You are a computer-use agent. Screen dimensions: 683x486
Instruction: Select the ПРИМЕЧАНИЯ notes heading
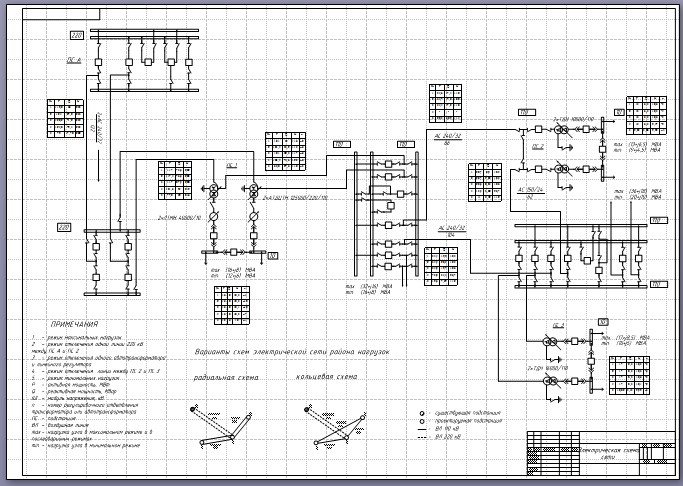pyautogui.click(x=73, y=326)
